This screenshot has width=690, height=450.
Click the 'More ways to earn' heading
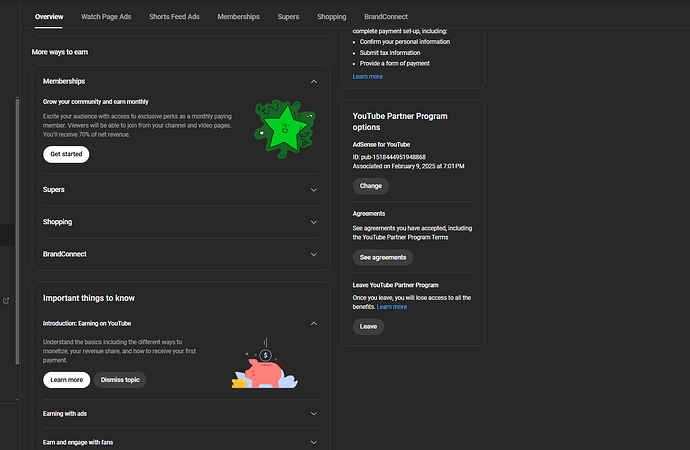[x=60, y=52]
